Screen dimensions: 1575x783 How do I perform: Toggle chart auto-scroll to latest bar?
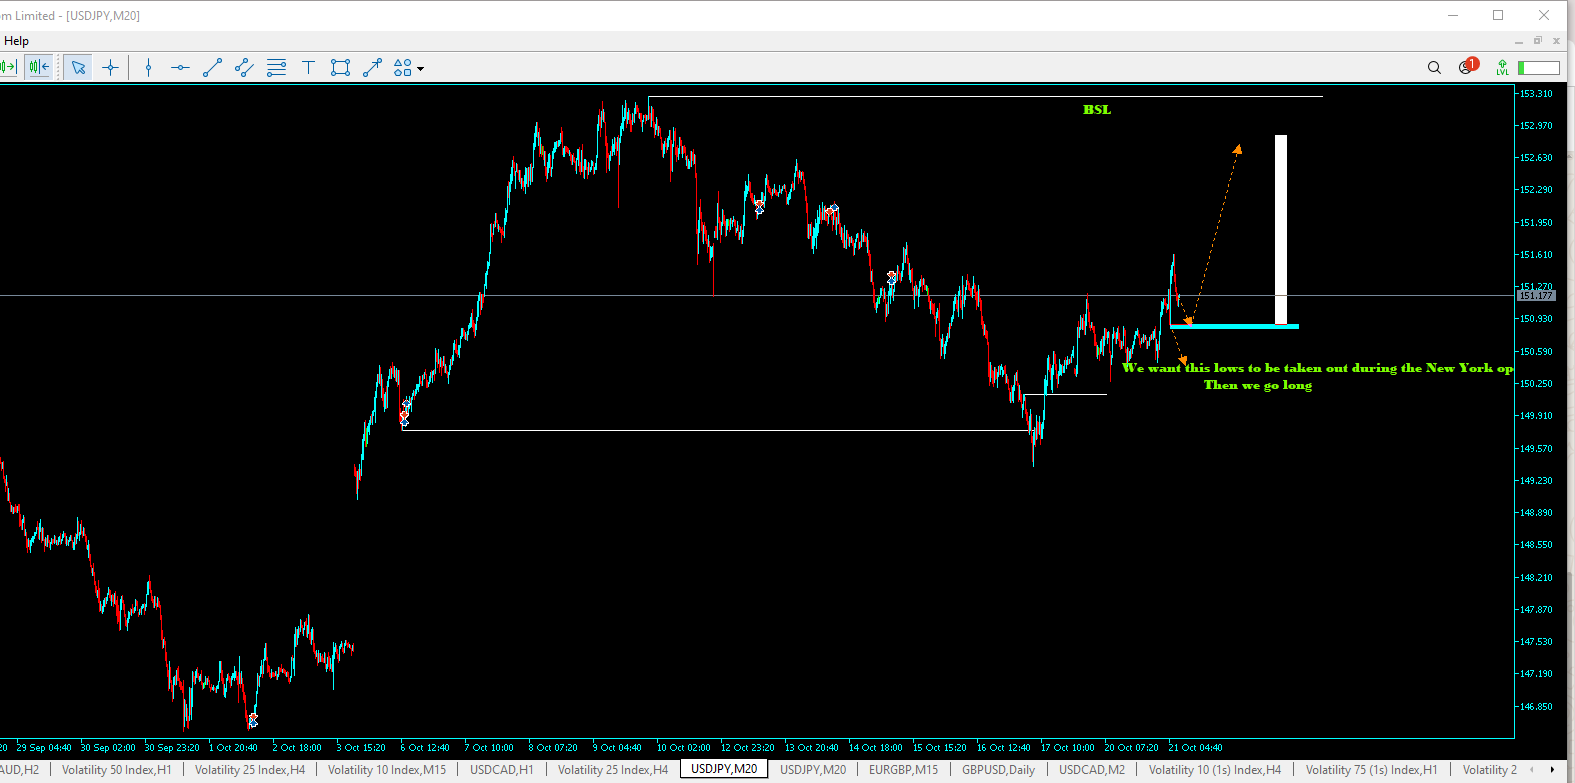[x=9, y=67]
